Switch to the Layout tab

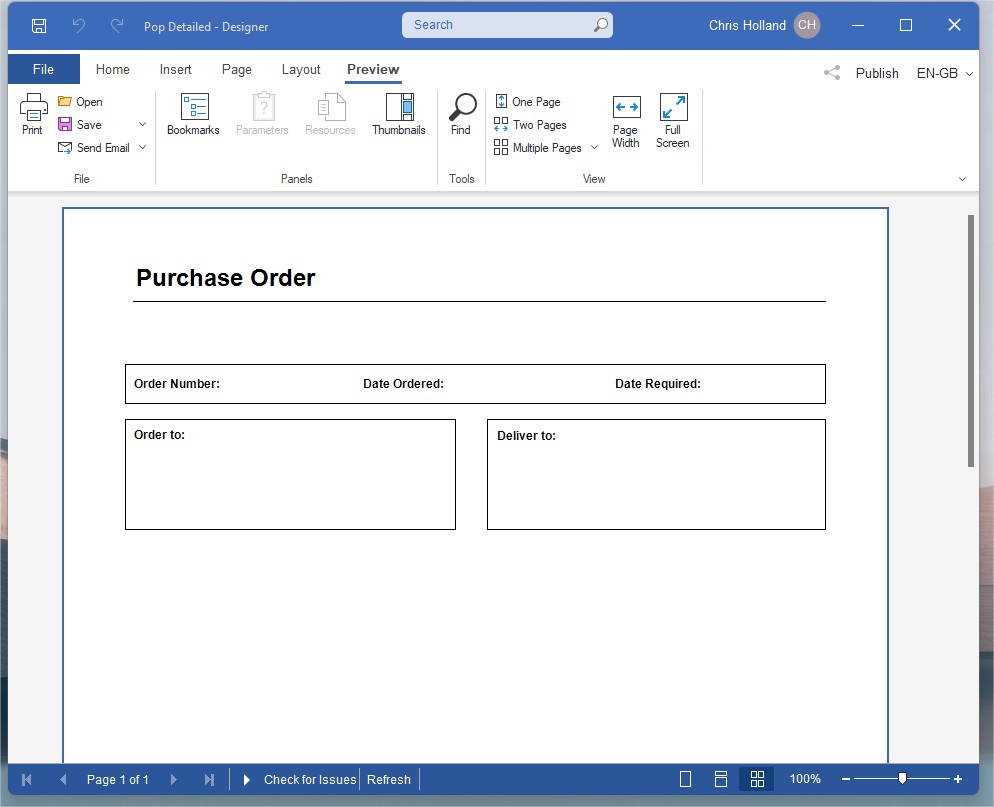pos(301,69)
